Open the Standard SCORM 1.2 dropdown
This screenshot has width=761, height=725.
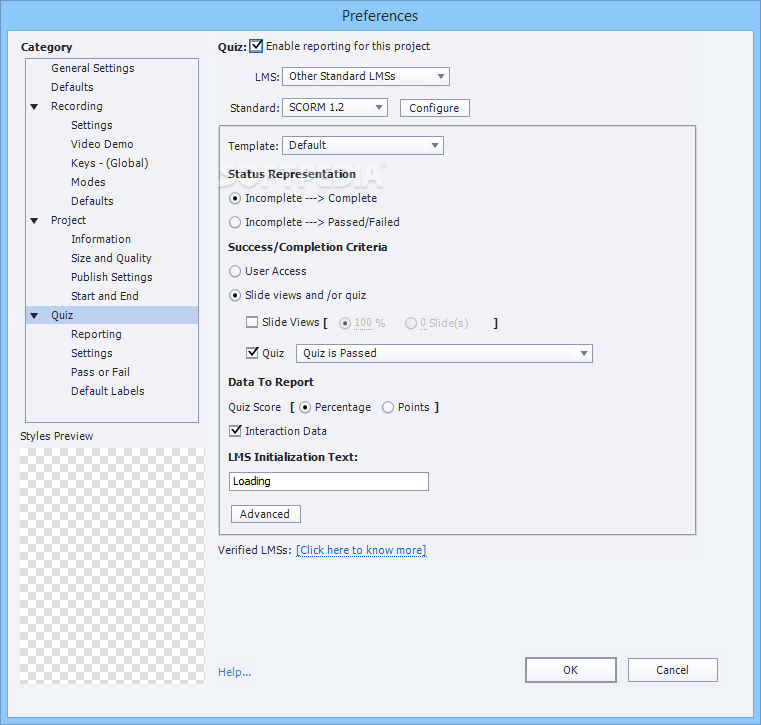pos(335,107)
